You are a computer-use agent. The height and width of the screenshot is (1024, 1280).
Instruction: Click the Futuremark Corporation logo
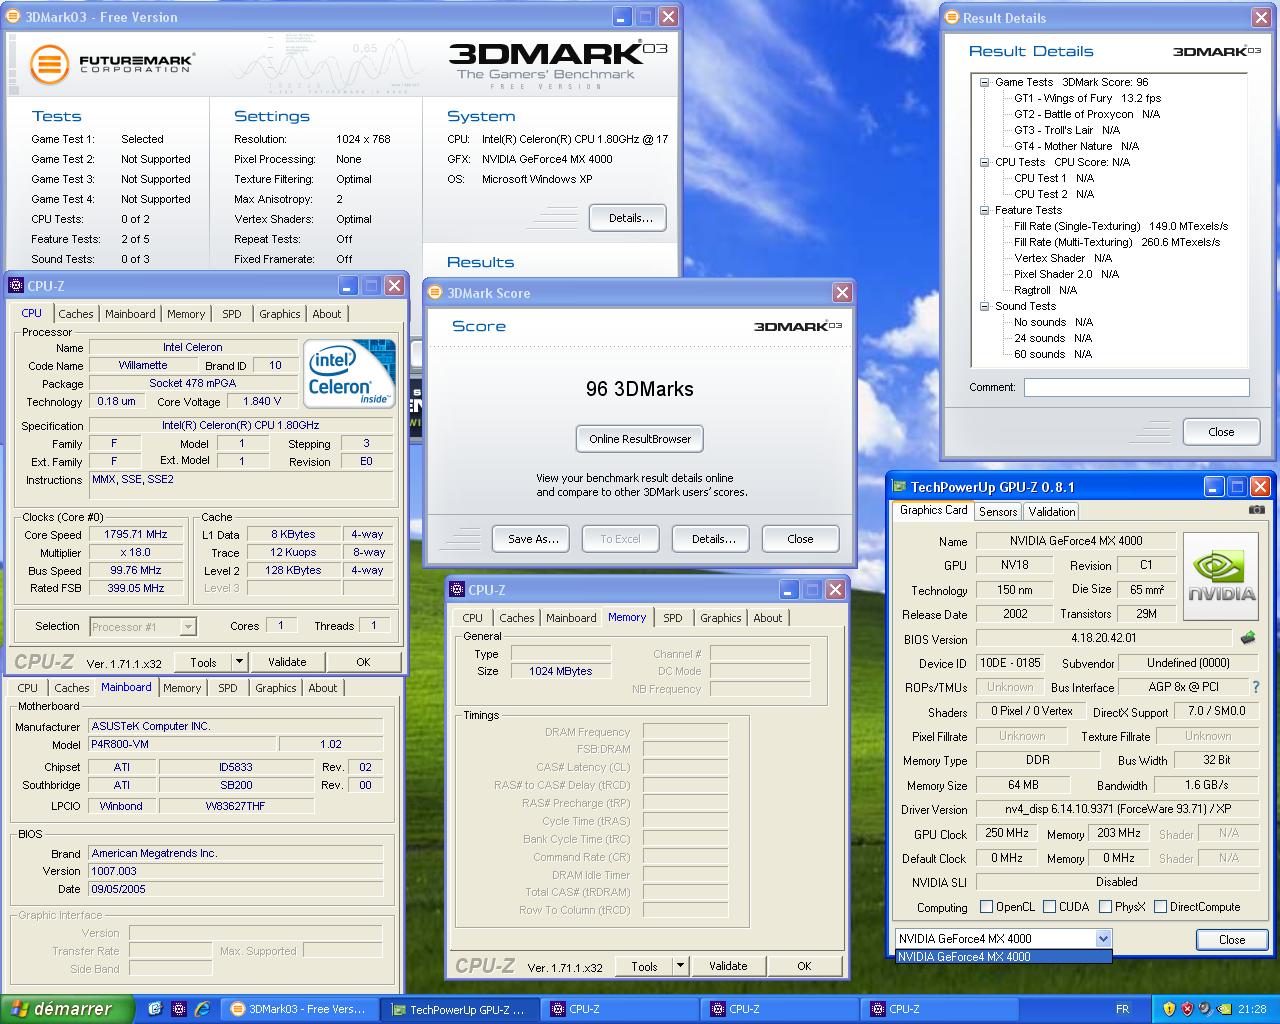point(112,64)
